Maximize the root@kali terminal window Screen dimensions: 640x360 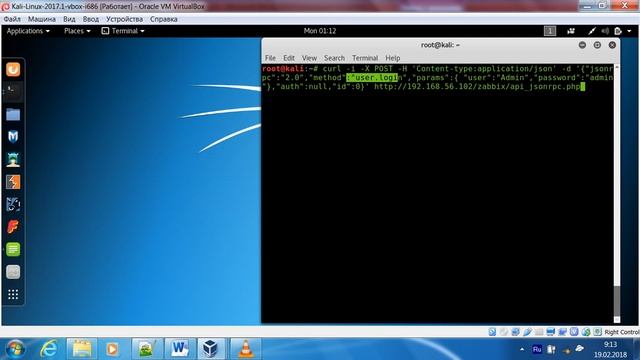[x=597, y=45]
